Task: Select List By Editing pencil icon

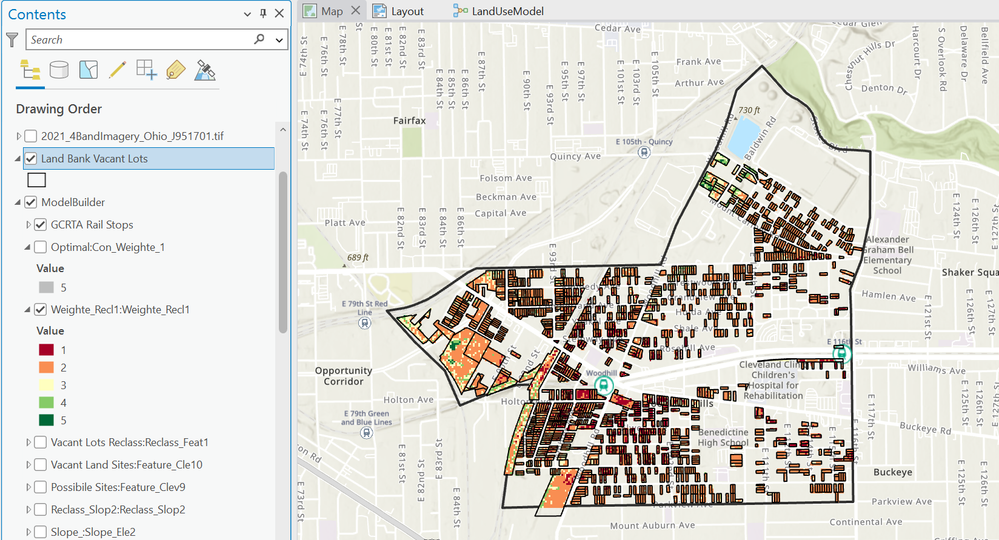Action: click(x=117, y=70)
